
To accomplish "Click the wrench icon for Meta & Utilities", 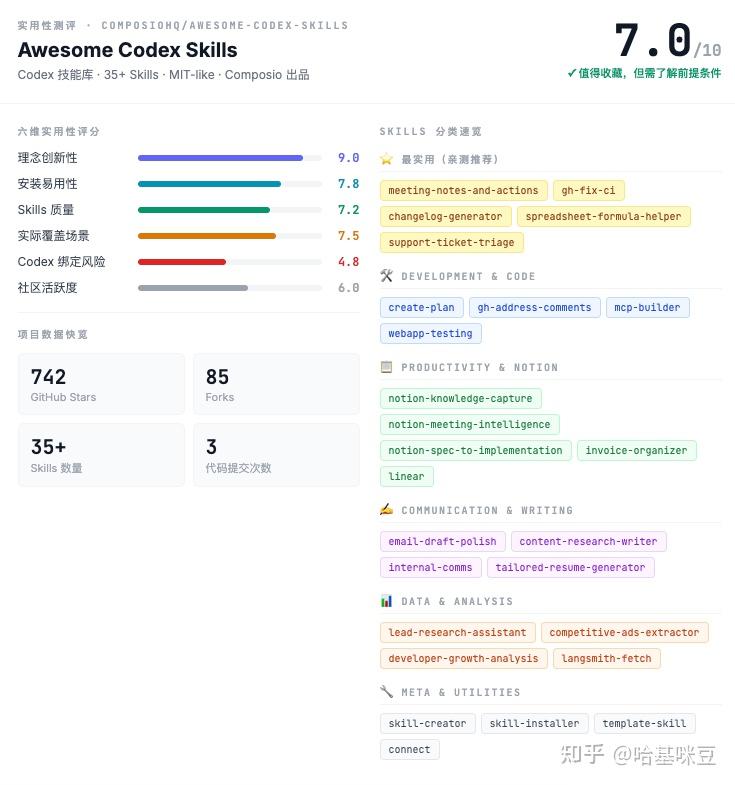I will pyautogui.click(x=386, y=692).
